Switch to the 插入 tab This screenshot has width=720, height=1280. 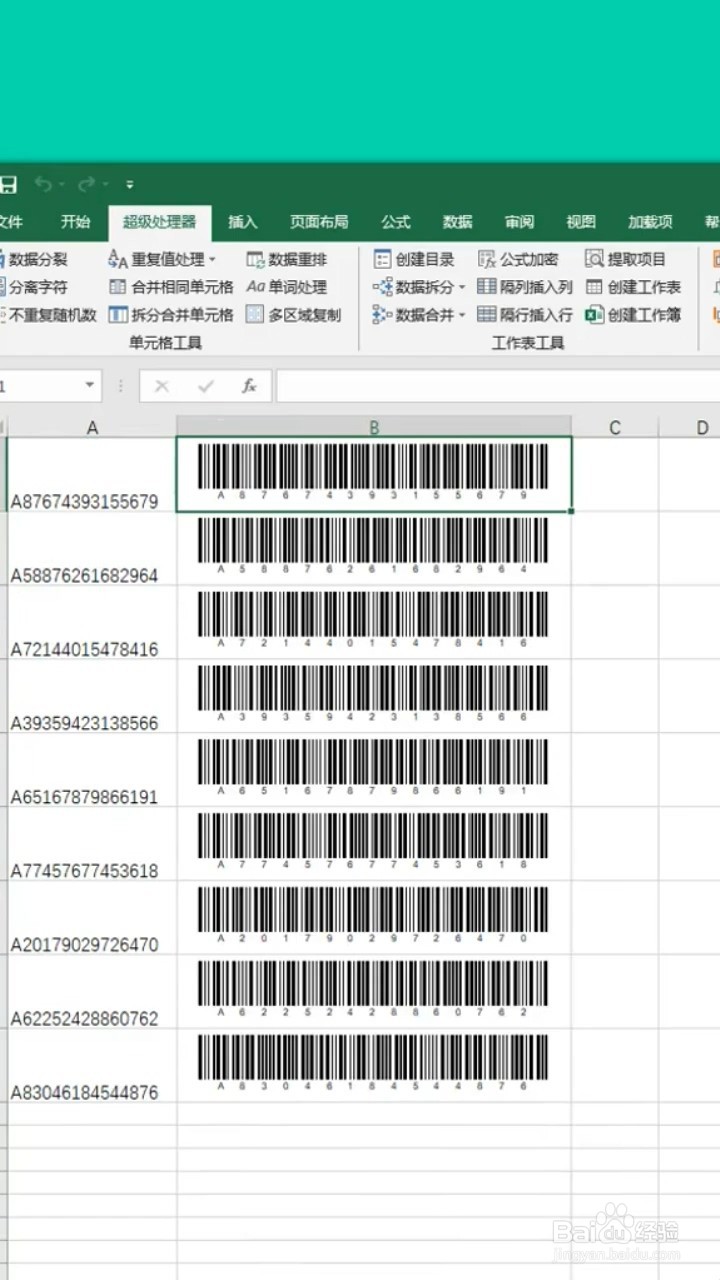tap(243, 222)
